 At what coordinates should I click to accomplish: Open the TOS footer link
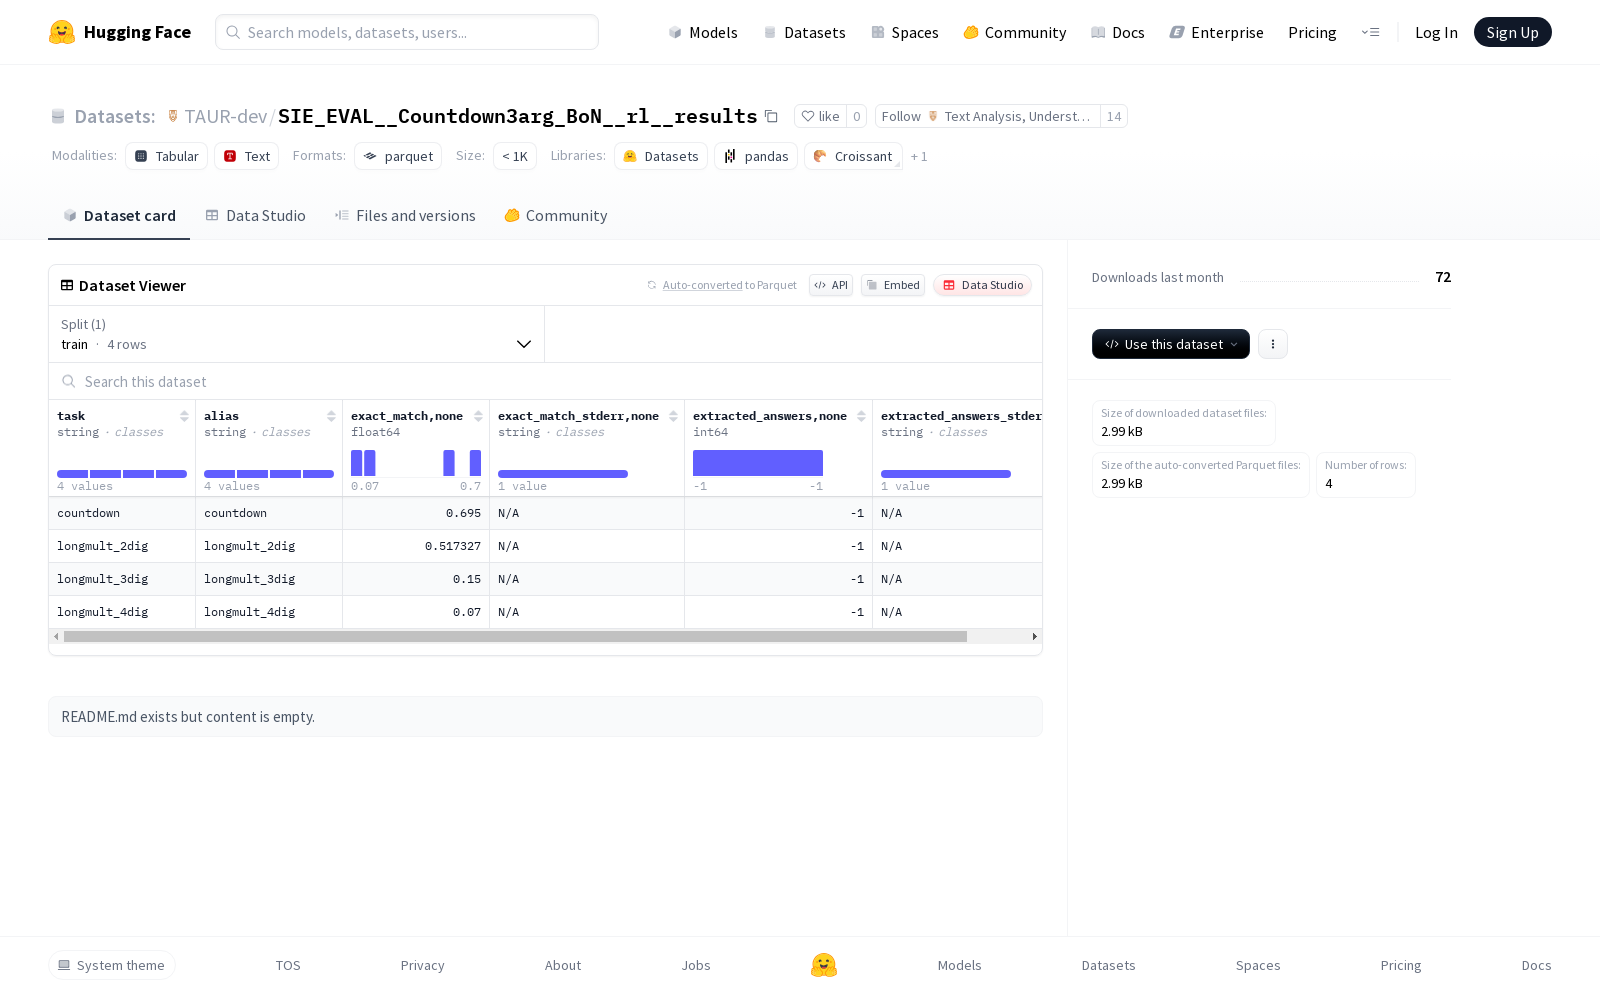click(x=288, y=965)
